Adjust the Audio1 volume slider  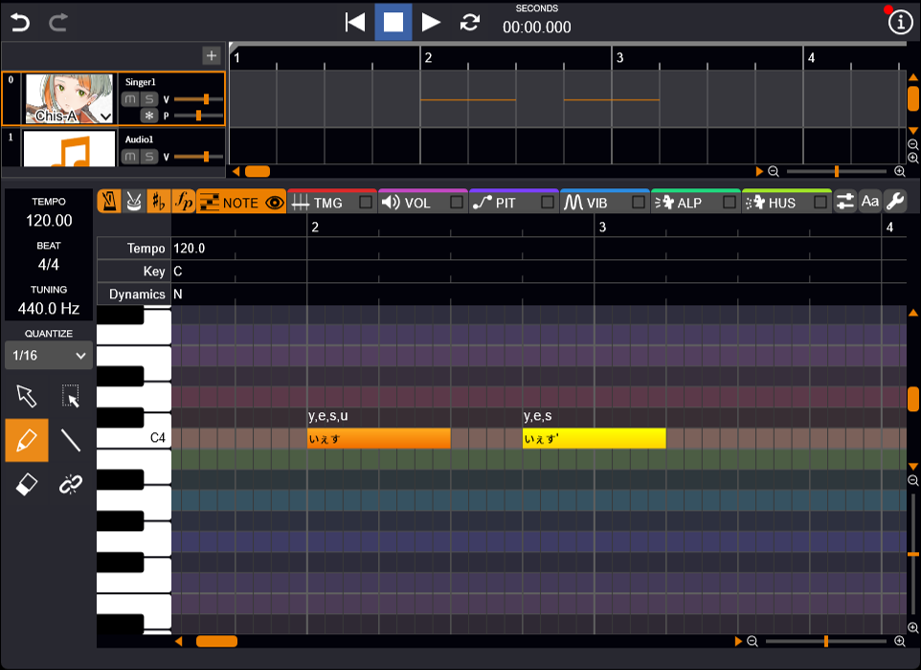click(x=206, y=156)
